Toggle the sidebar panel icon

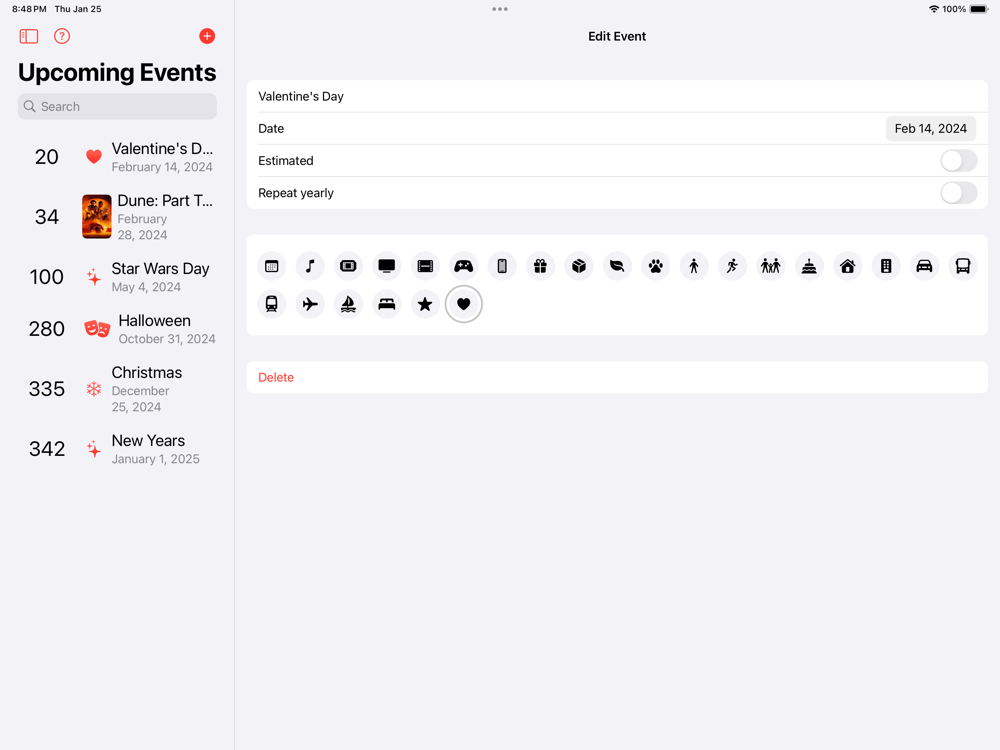point(29,36)
